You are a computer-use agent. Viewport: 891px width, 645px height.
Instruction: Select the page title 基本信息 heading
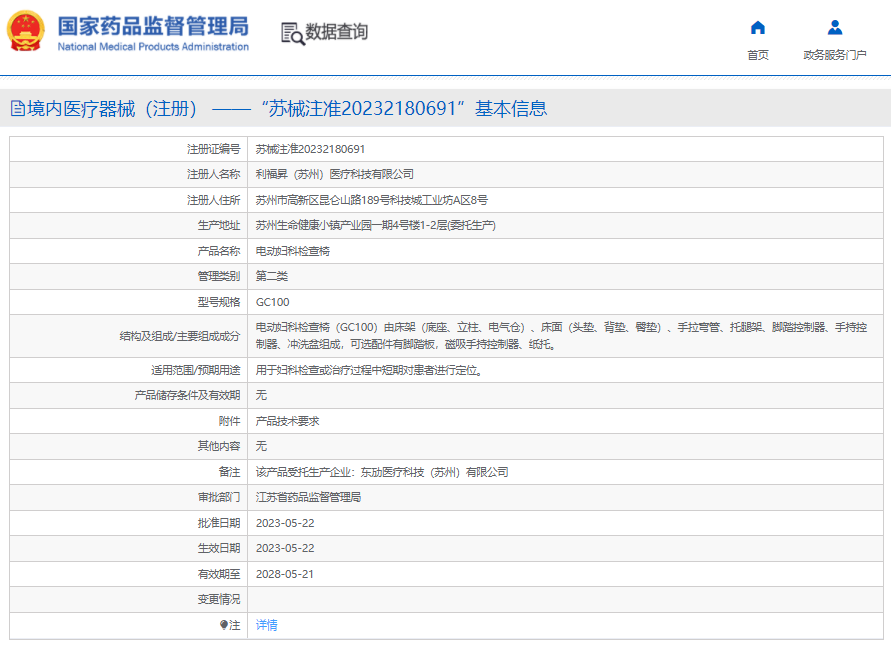(x=511, y=108)
